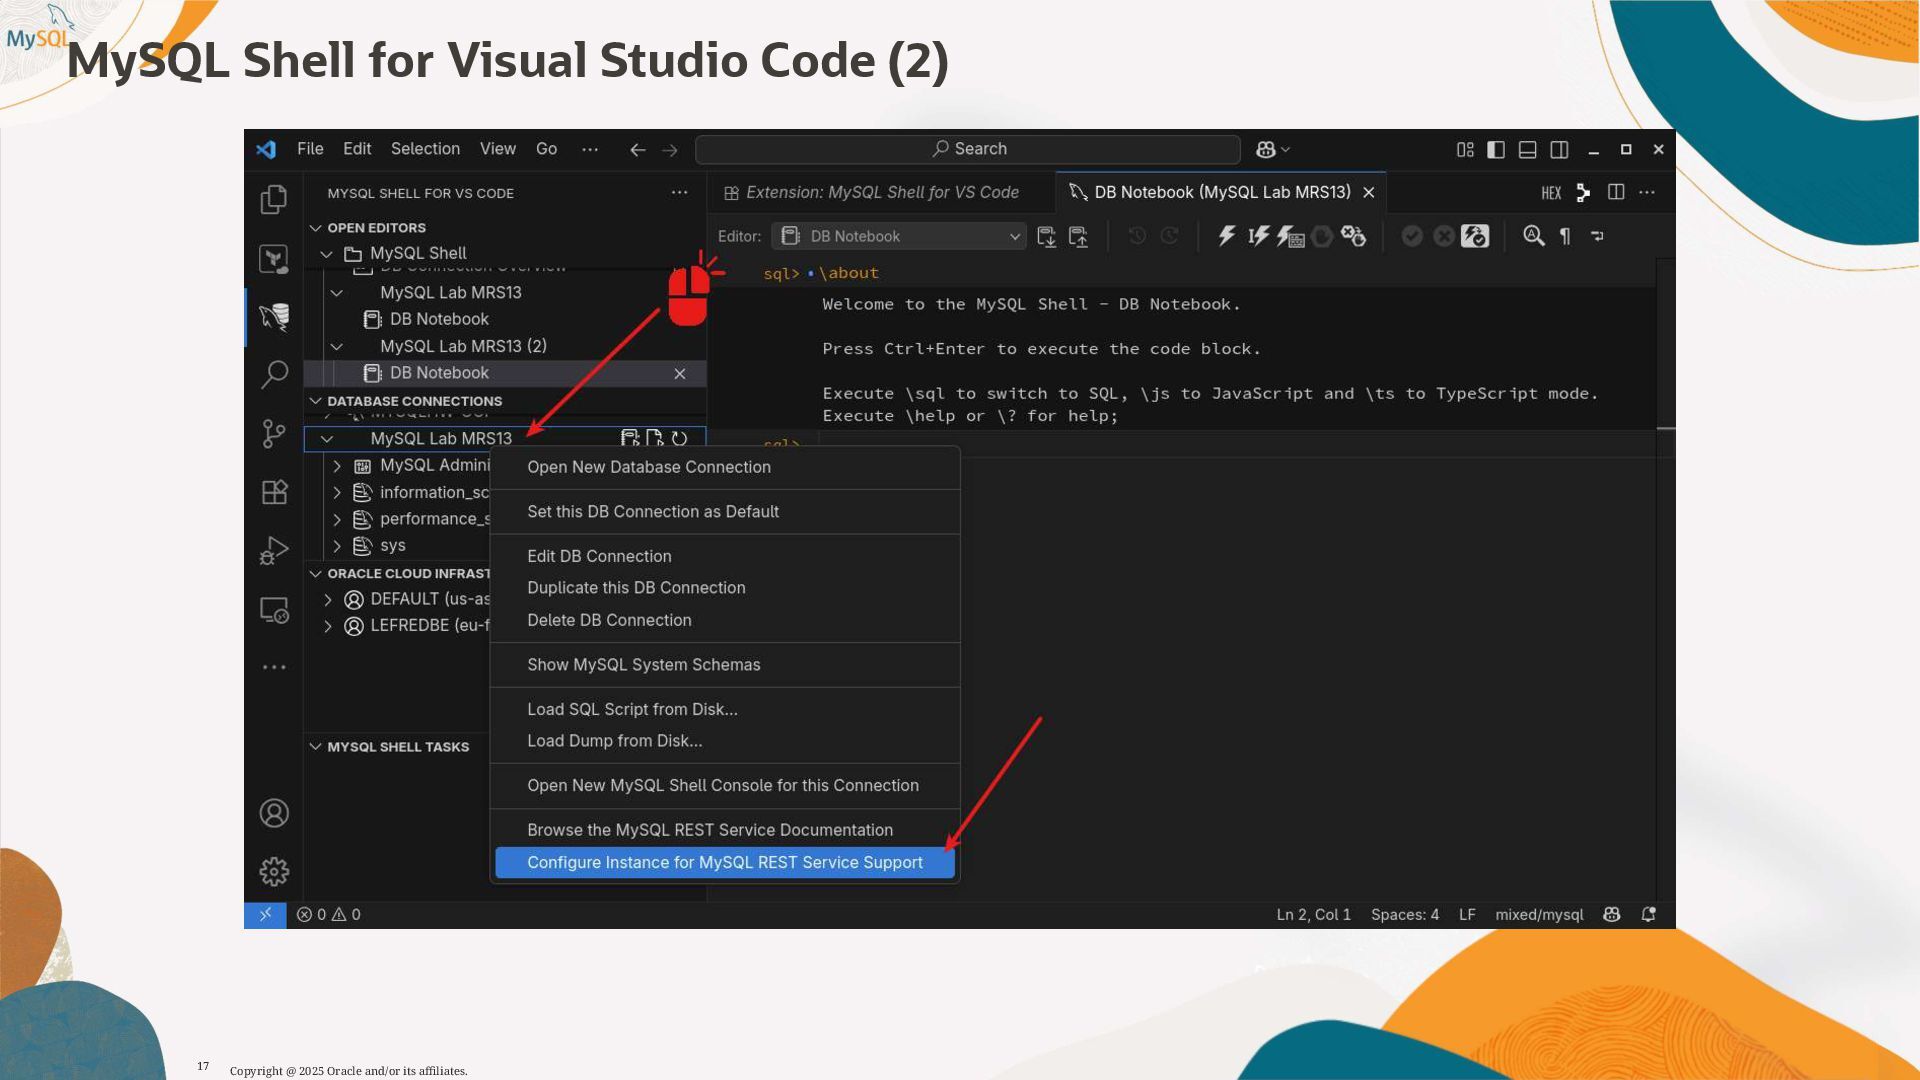The image size is (1920, 1080).
Task: Collapse the OPEN EDITORS section
Action: [x=316, y=228]
